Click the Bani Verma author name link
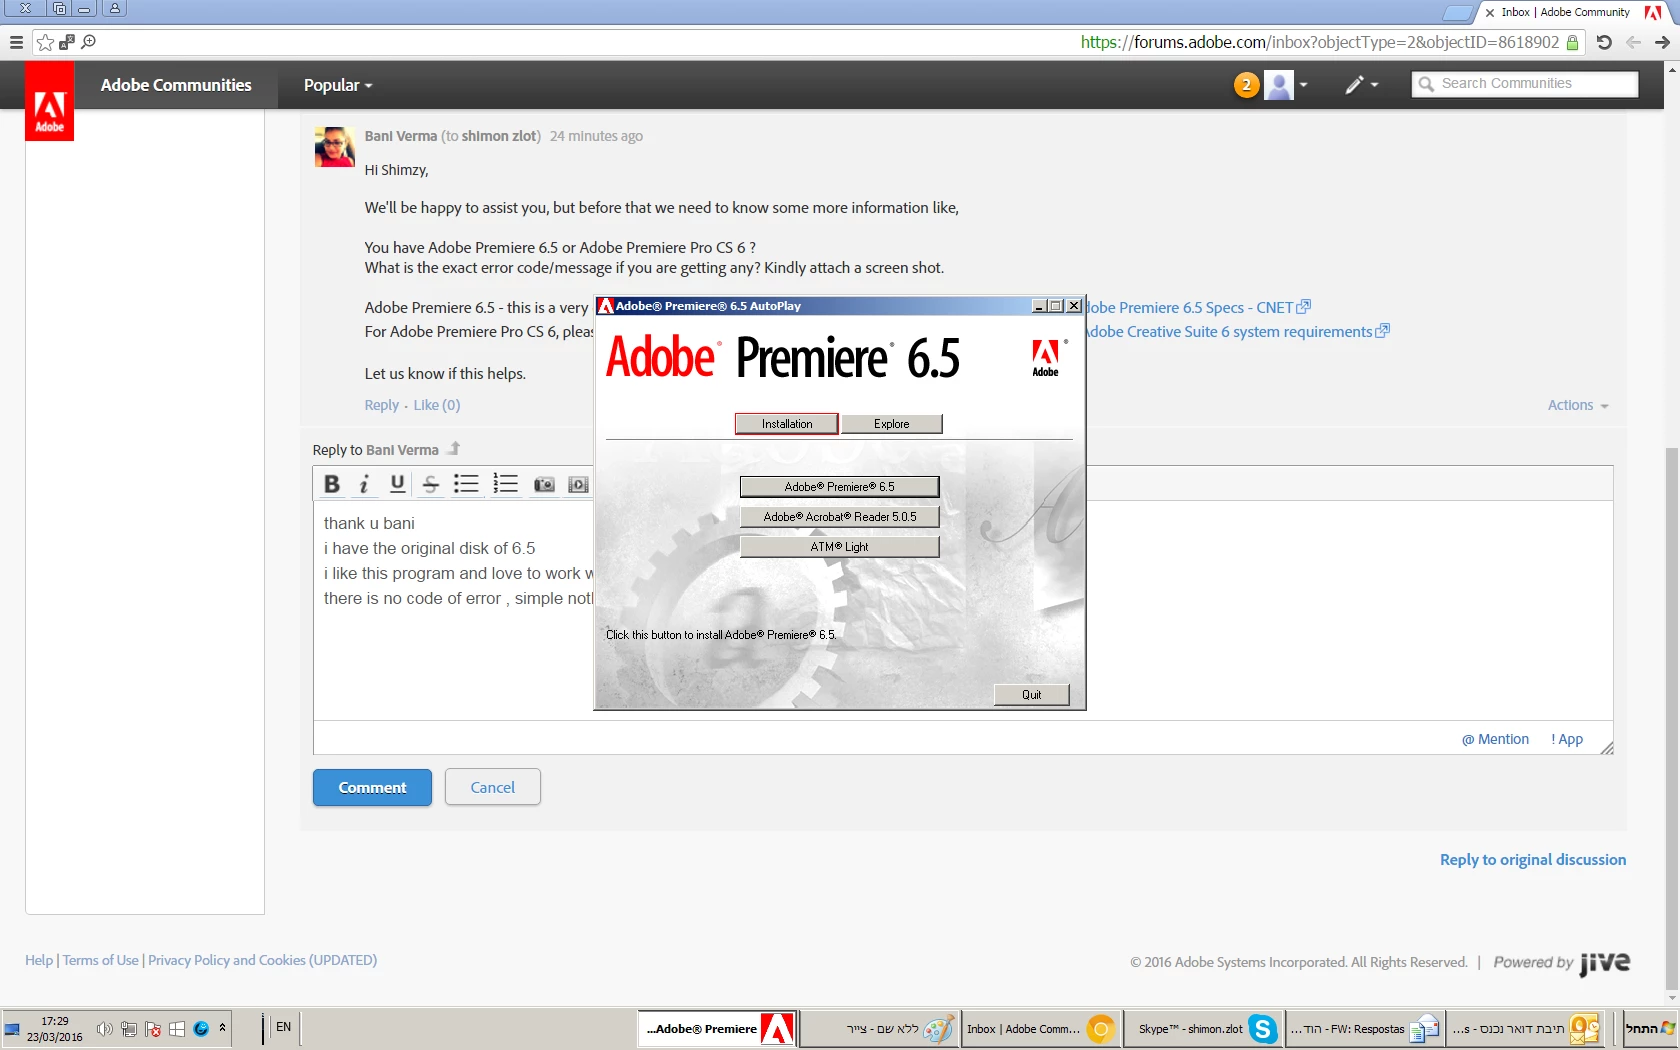The height and width of the screenshot is (1050, 1680). pyautogui.click(x=400, y=136)
